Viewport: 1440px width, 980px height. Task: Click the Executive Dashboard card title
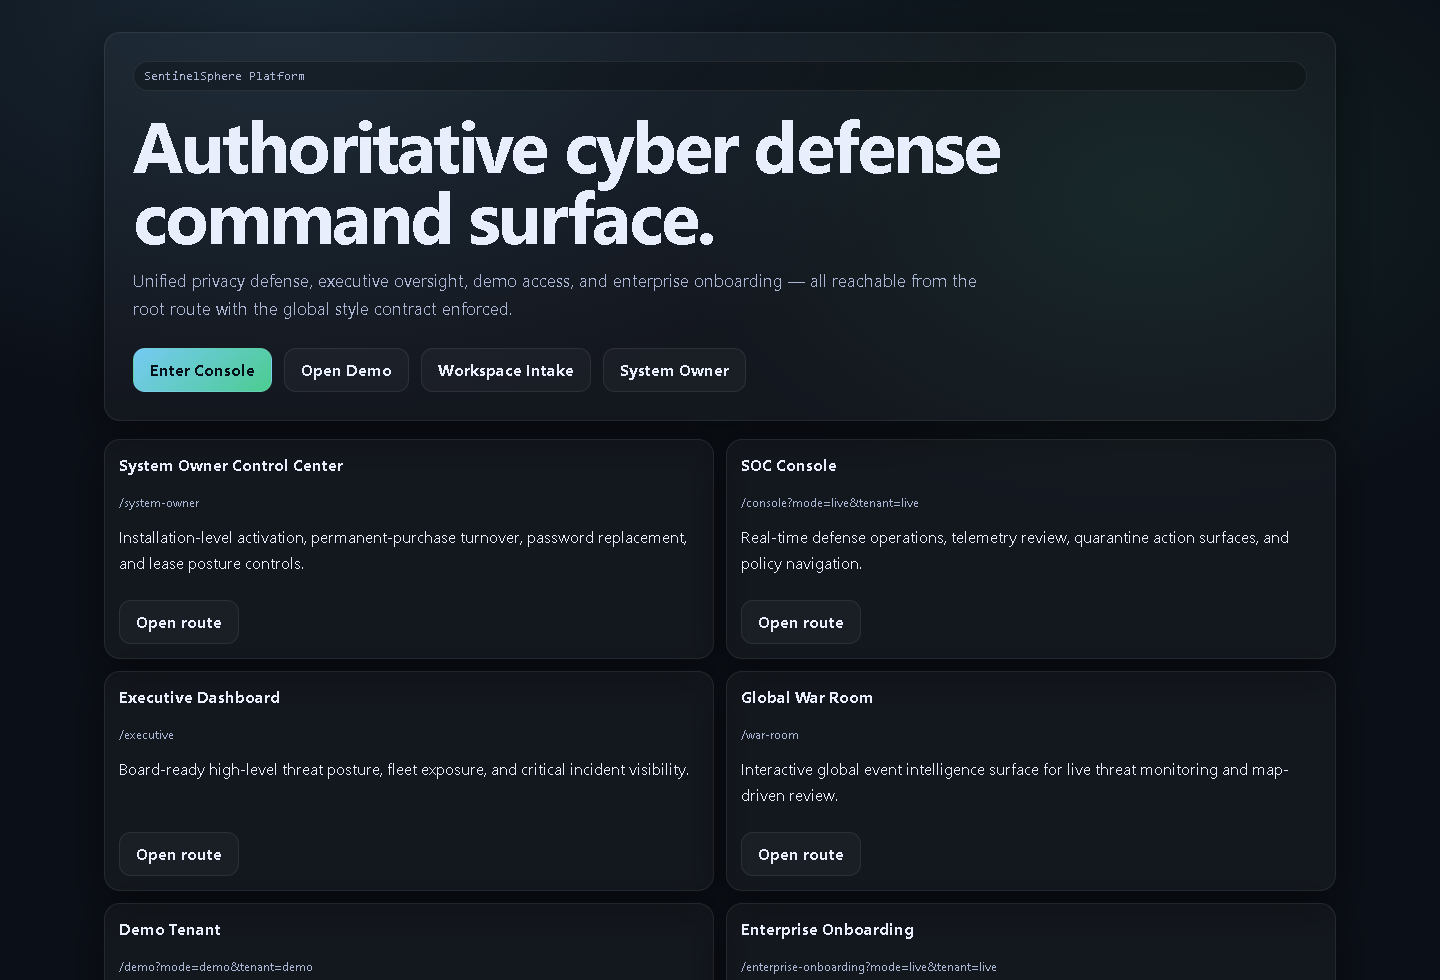pos(200,698)
